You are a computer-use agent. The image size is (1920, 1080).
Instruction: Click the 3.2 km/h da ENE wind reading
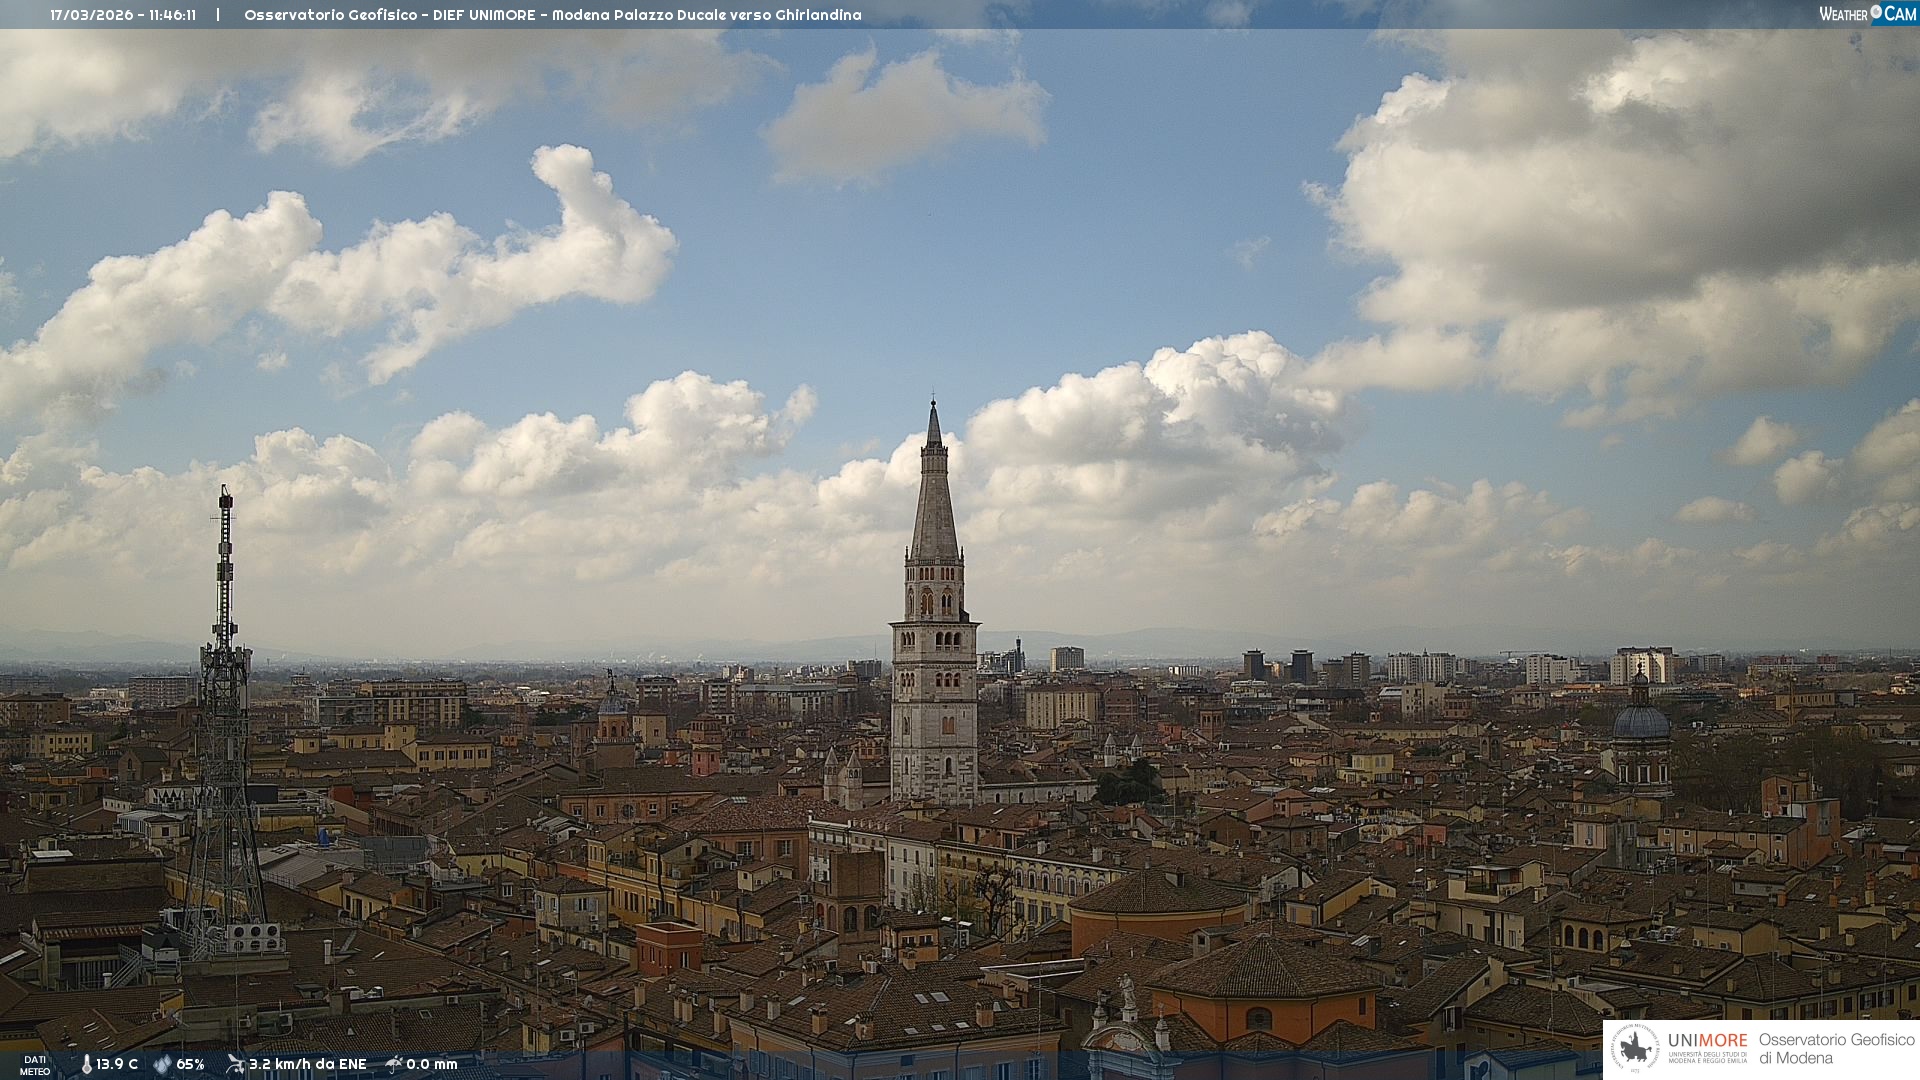click(308, 1064)
